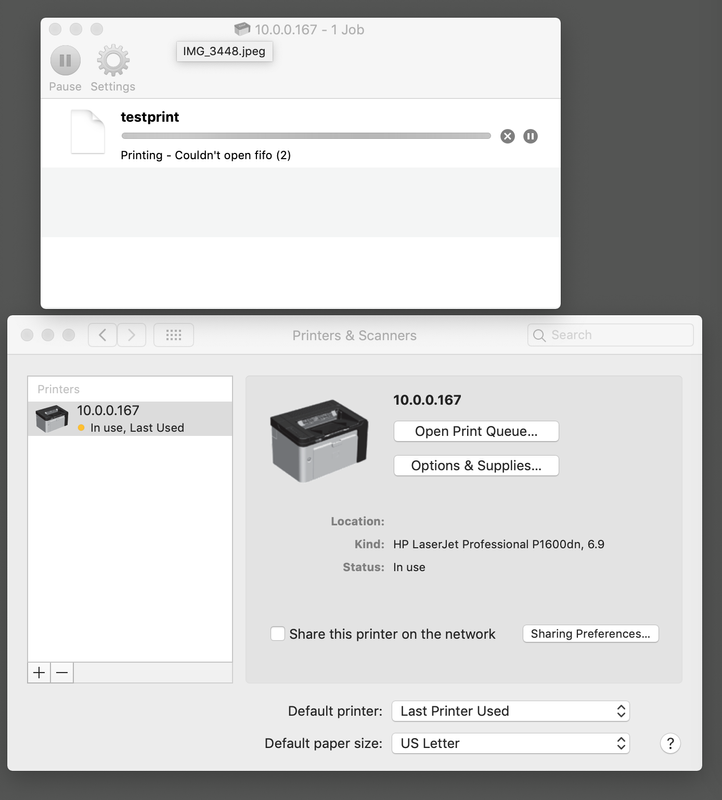This screenshot has height=800, width=722.
Task: Click the search magnifier icon
Action: coord(539,335)
